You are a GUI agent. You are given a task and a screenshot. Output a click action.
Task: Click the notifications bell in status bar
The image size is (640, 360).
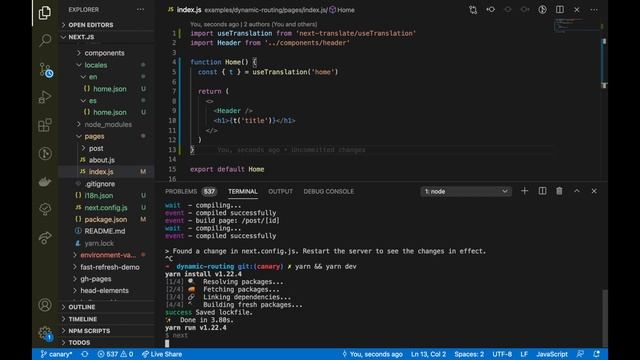coord(596,354)
